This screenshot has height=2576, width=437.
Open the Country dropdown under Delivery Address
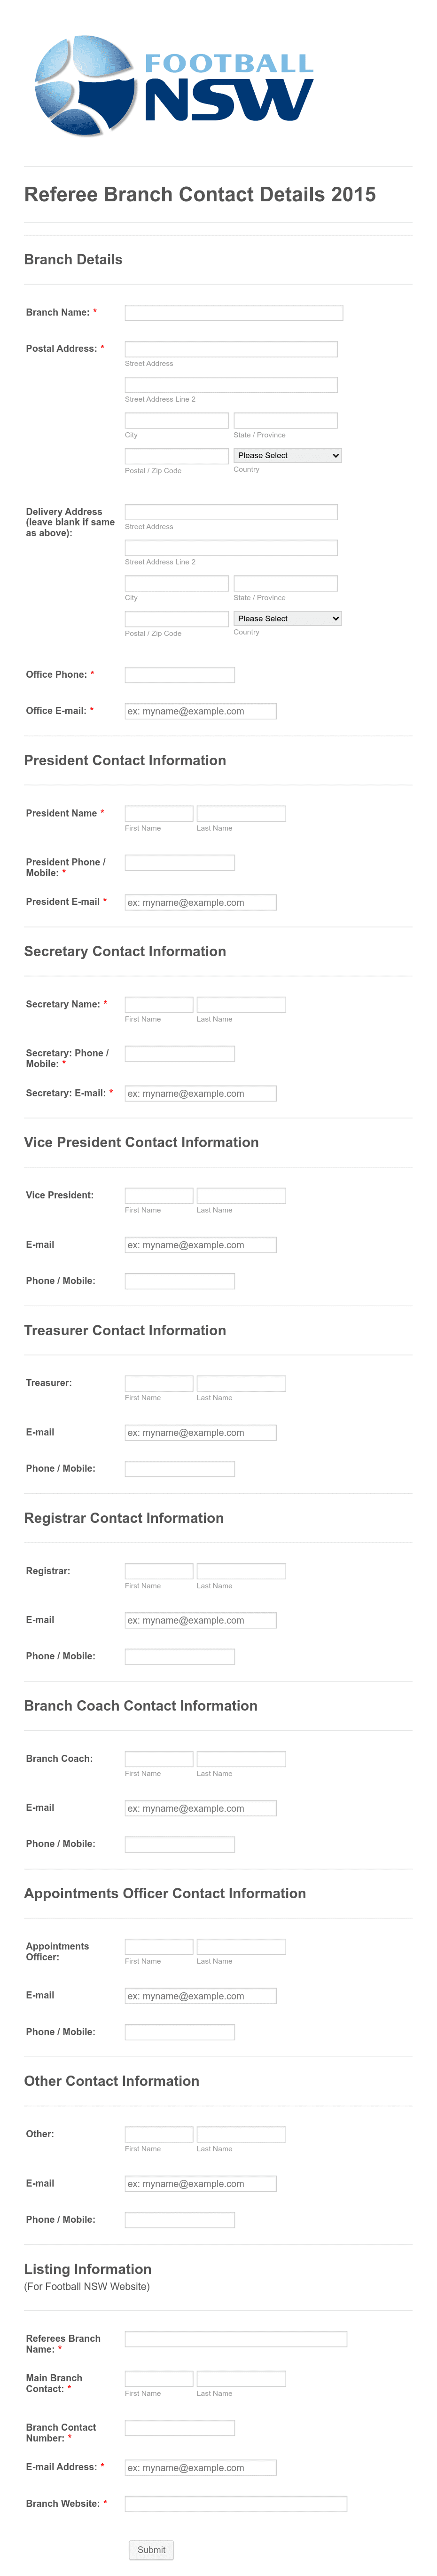(x=287, y=618)
